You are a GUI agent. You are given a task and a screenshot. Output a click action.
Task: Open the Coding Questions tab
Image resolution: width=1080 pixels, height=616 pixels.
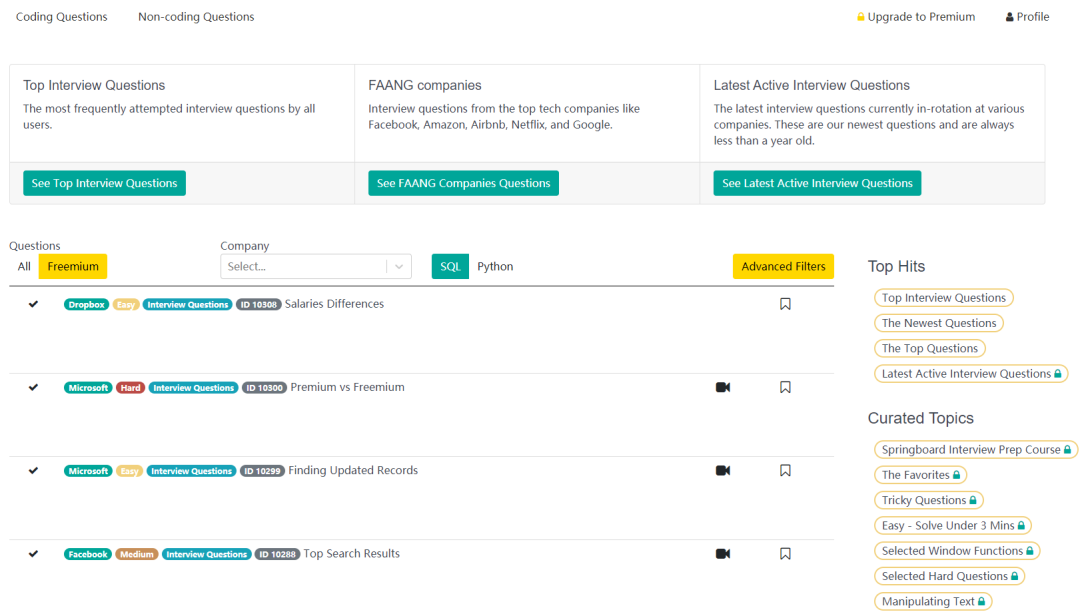[x=61, y=17]
